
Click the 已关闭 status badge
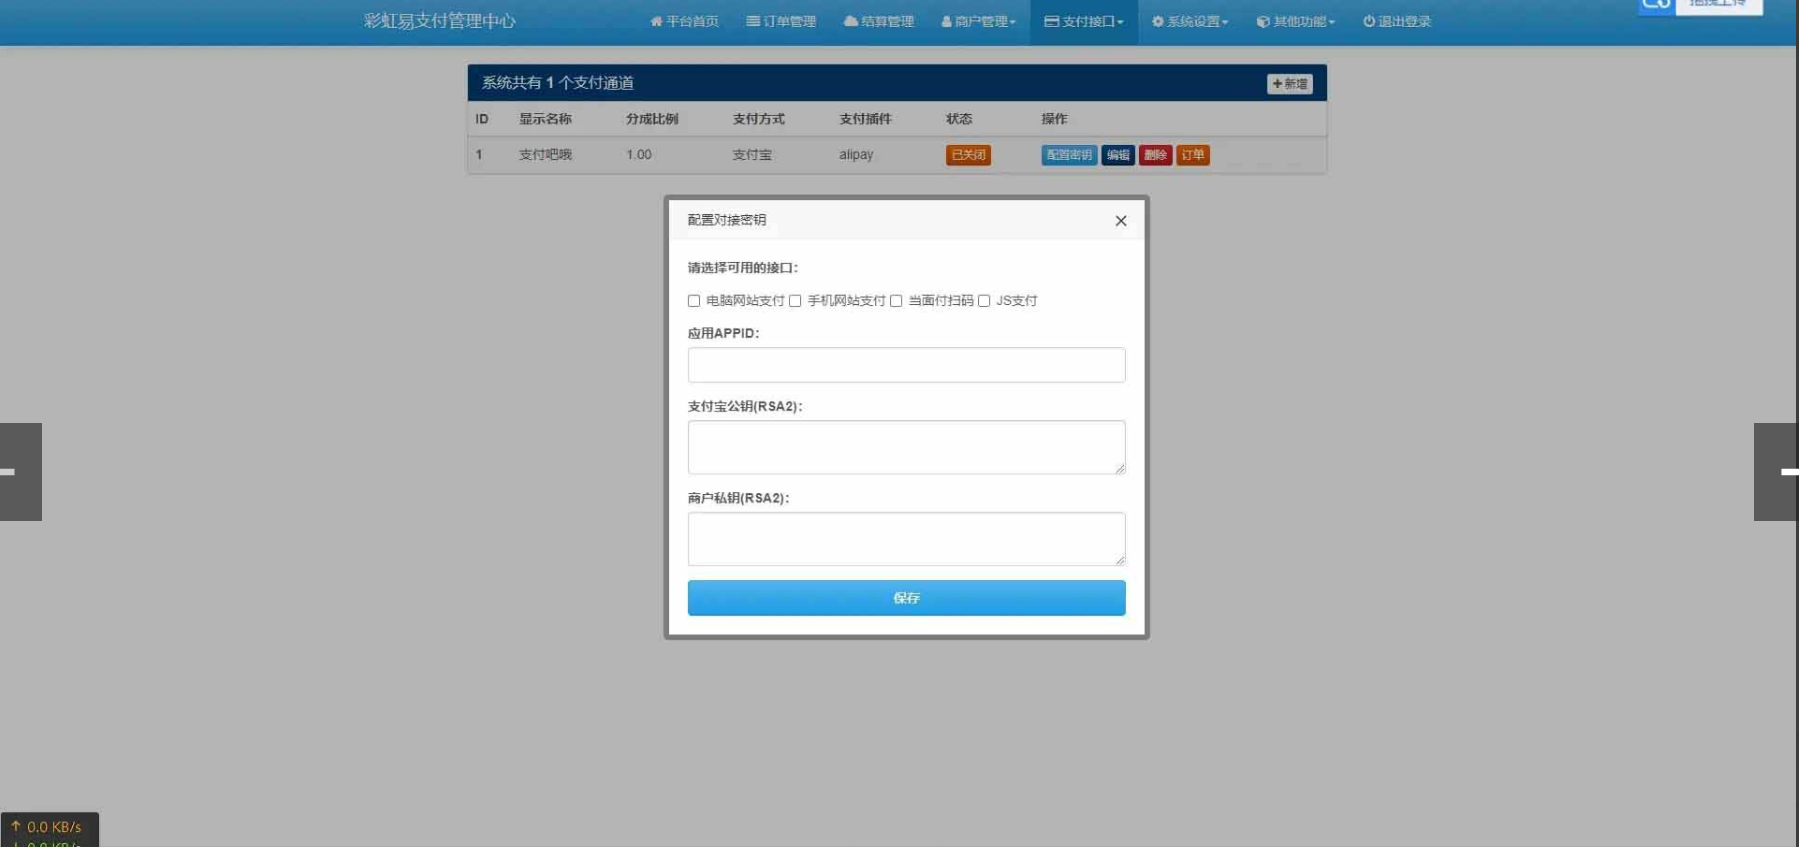coord(968,155)
